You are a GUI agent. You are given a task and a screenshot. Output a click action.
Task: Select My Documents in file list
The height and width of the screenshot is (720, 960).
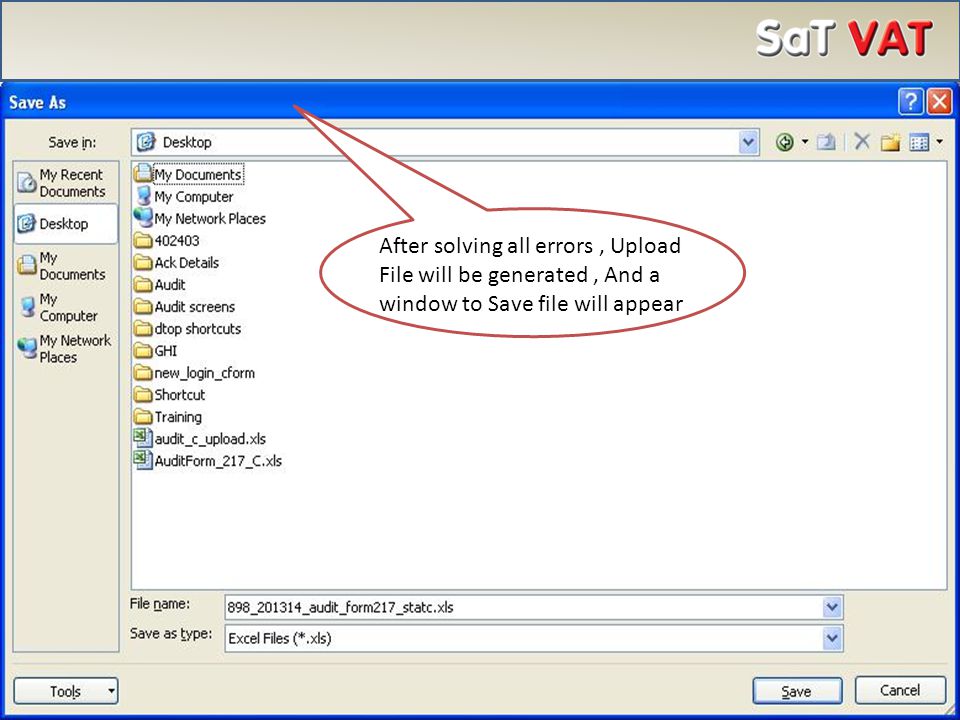[189, 174]
